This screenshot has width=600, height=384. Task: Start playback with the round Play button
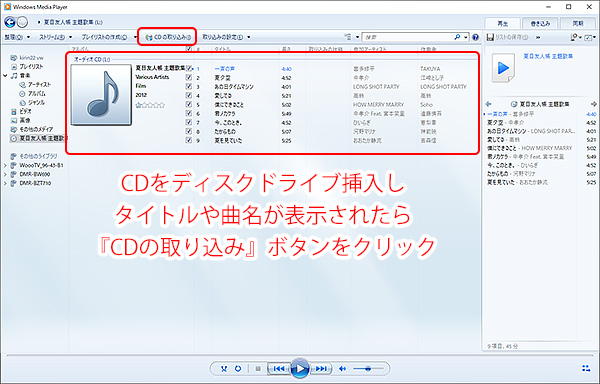pos(300,369)
